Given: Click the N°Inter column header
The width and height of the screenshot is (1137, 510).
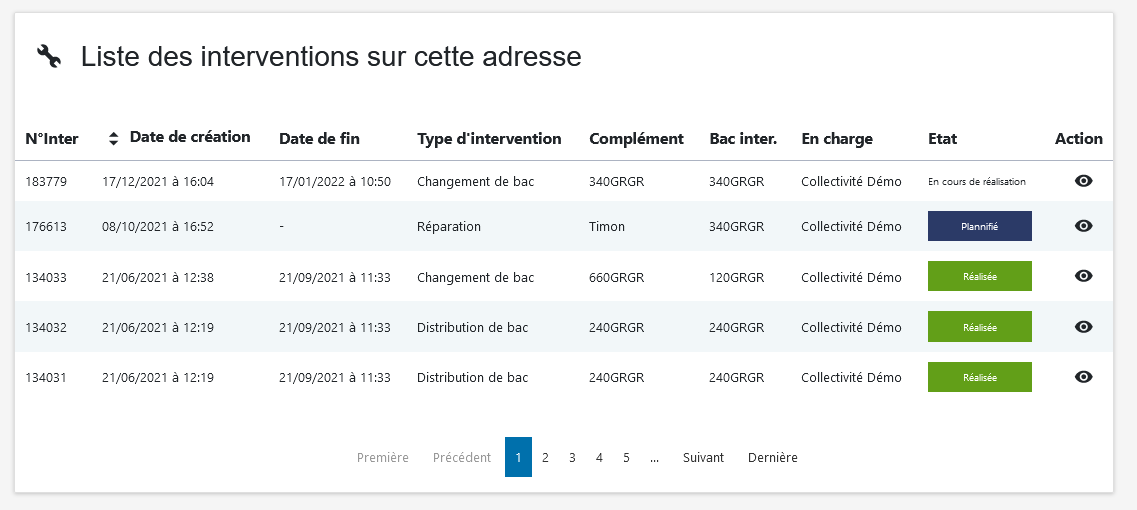Looking at the screenshot, I should pos(52,139).
